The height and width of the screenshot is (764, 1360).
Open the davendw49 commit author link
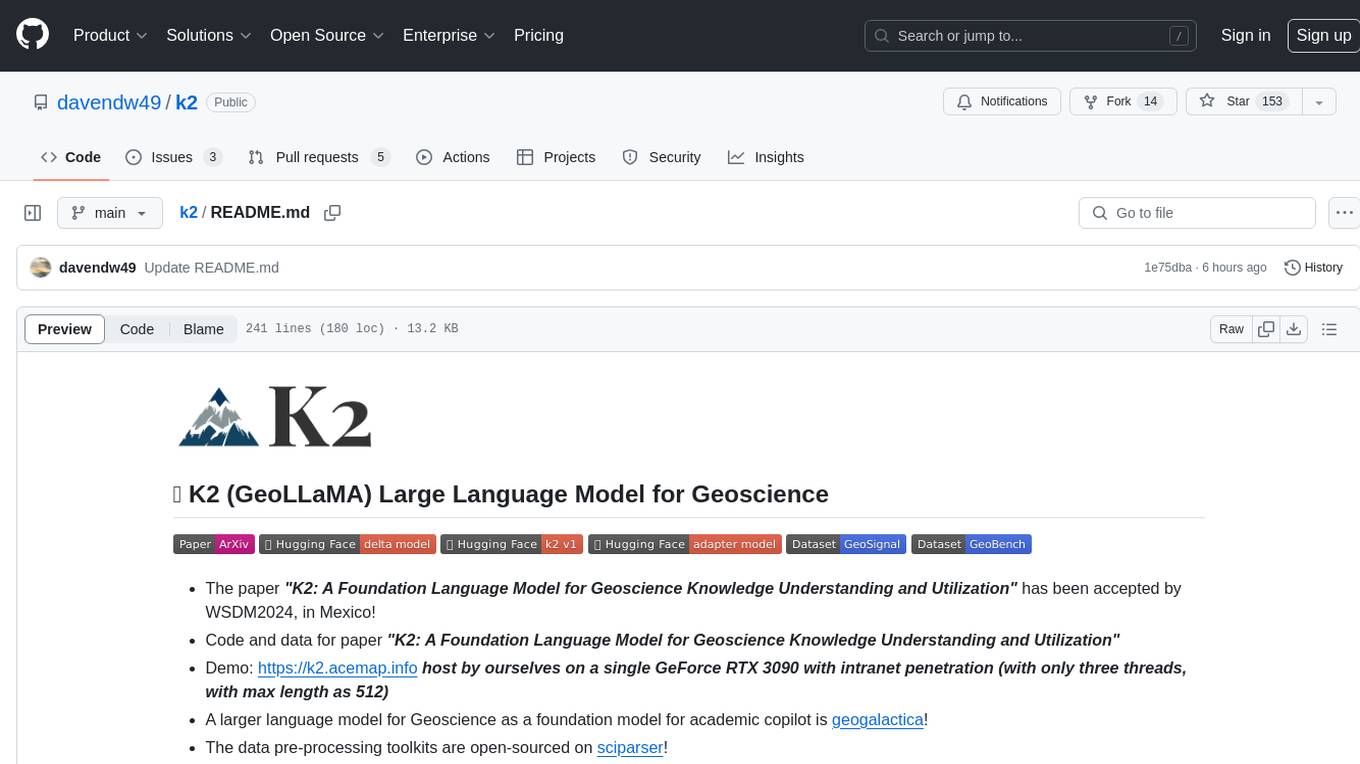coord(98,268)
